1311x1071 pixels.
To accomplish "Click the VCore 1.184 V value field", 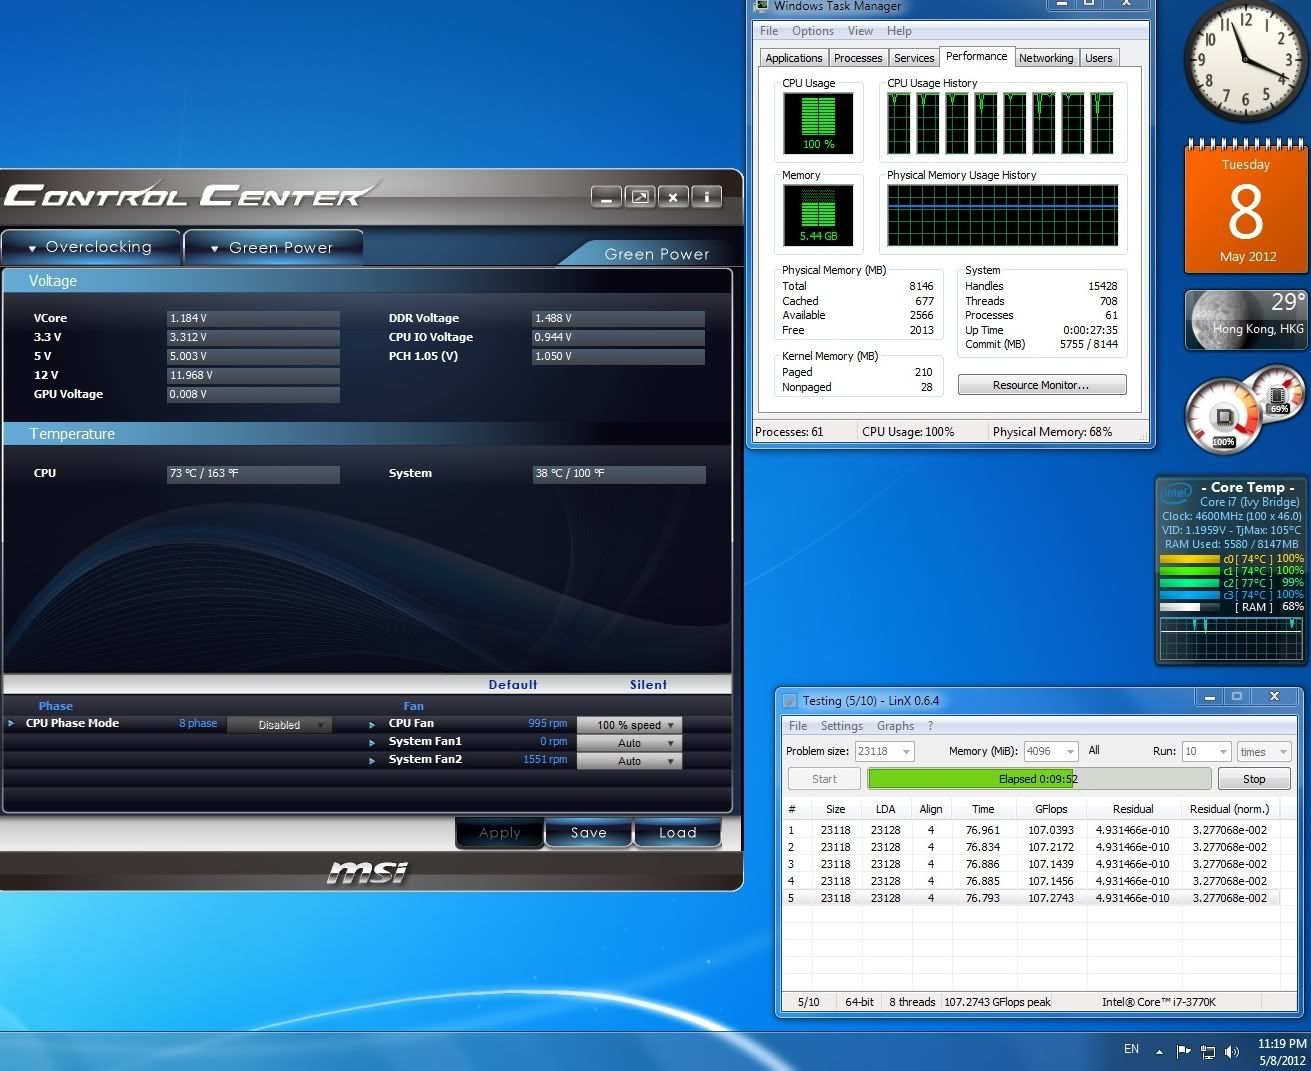I will click(x=253, y=318).
